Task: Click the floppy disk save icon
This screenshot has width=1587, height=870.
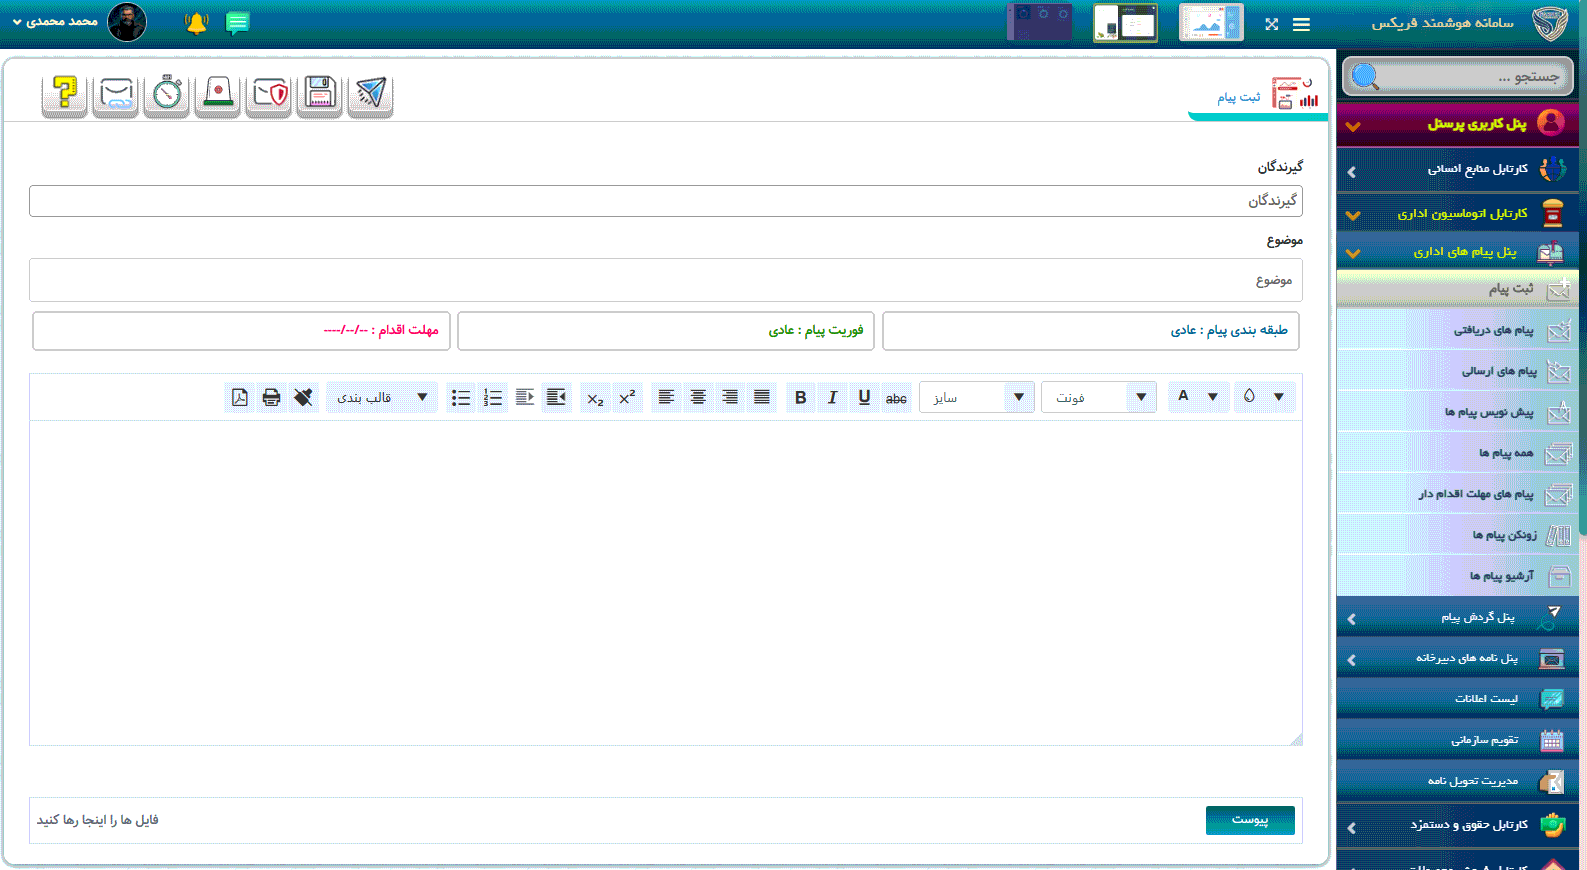Action: pyautogui.click(x=319, y=94)
